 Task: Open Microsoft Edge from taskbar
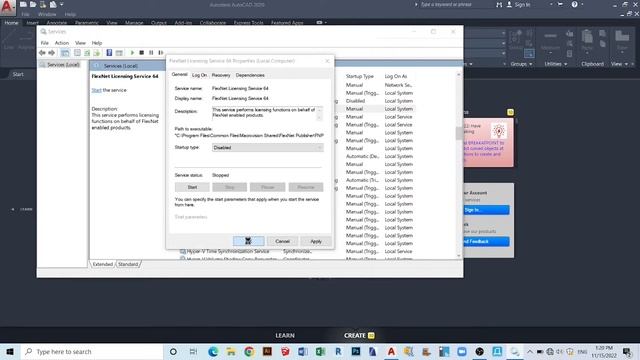point(213,351)
